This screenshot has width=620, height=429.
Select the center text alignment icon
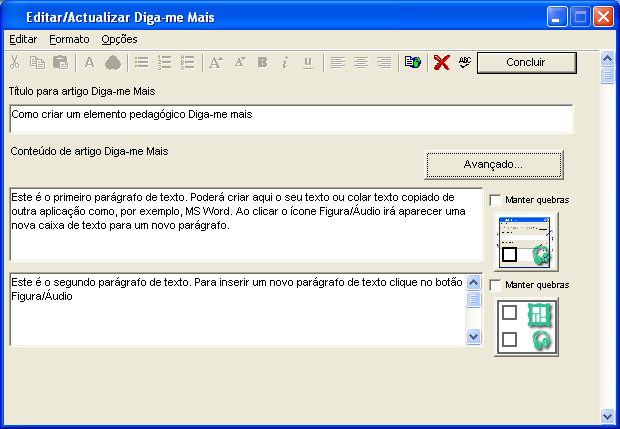point(361,63)
